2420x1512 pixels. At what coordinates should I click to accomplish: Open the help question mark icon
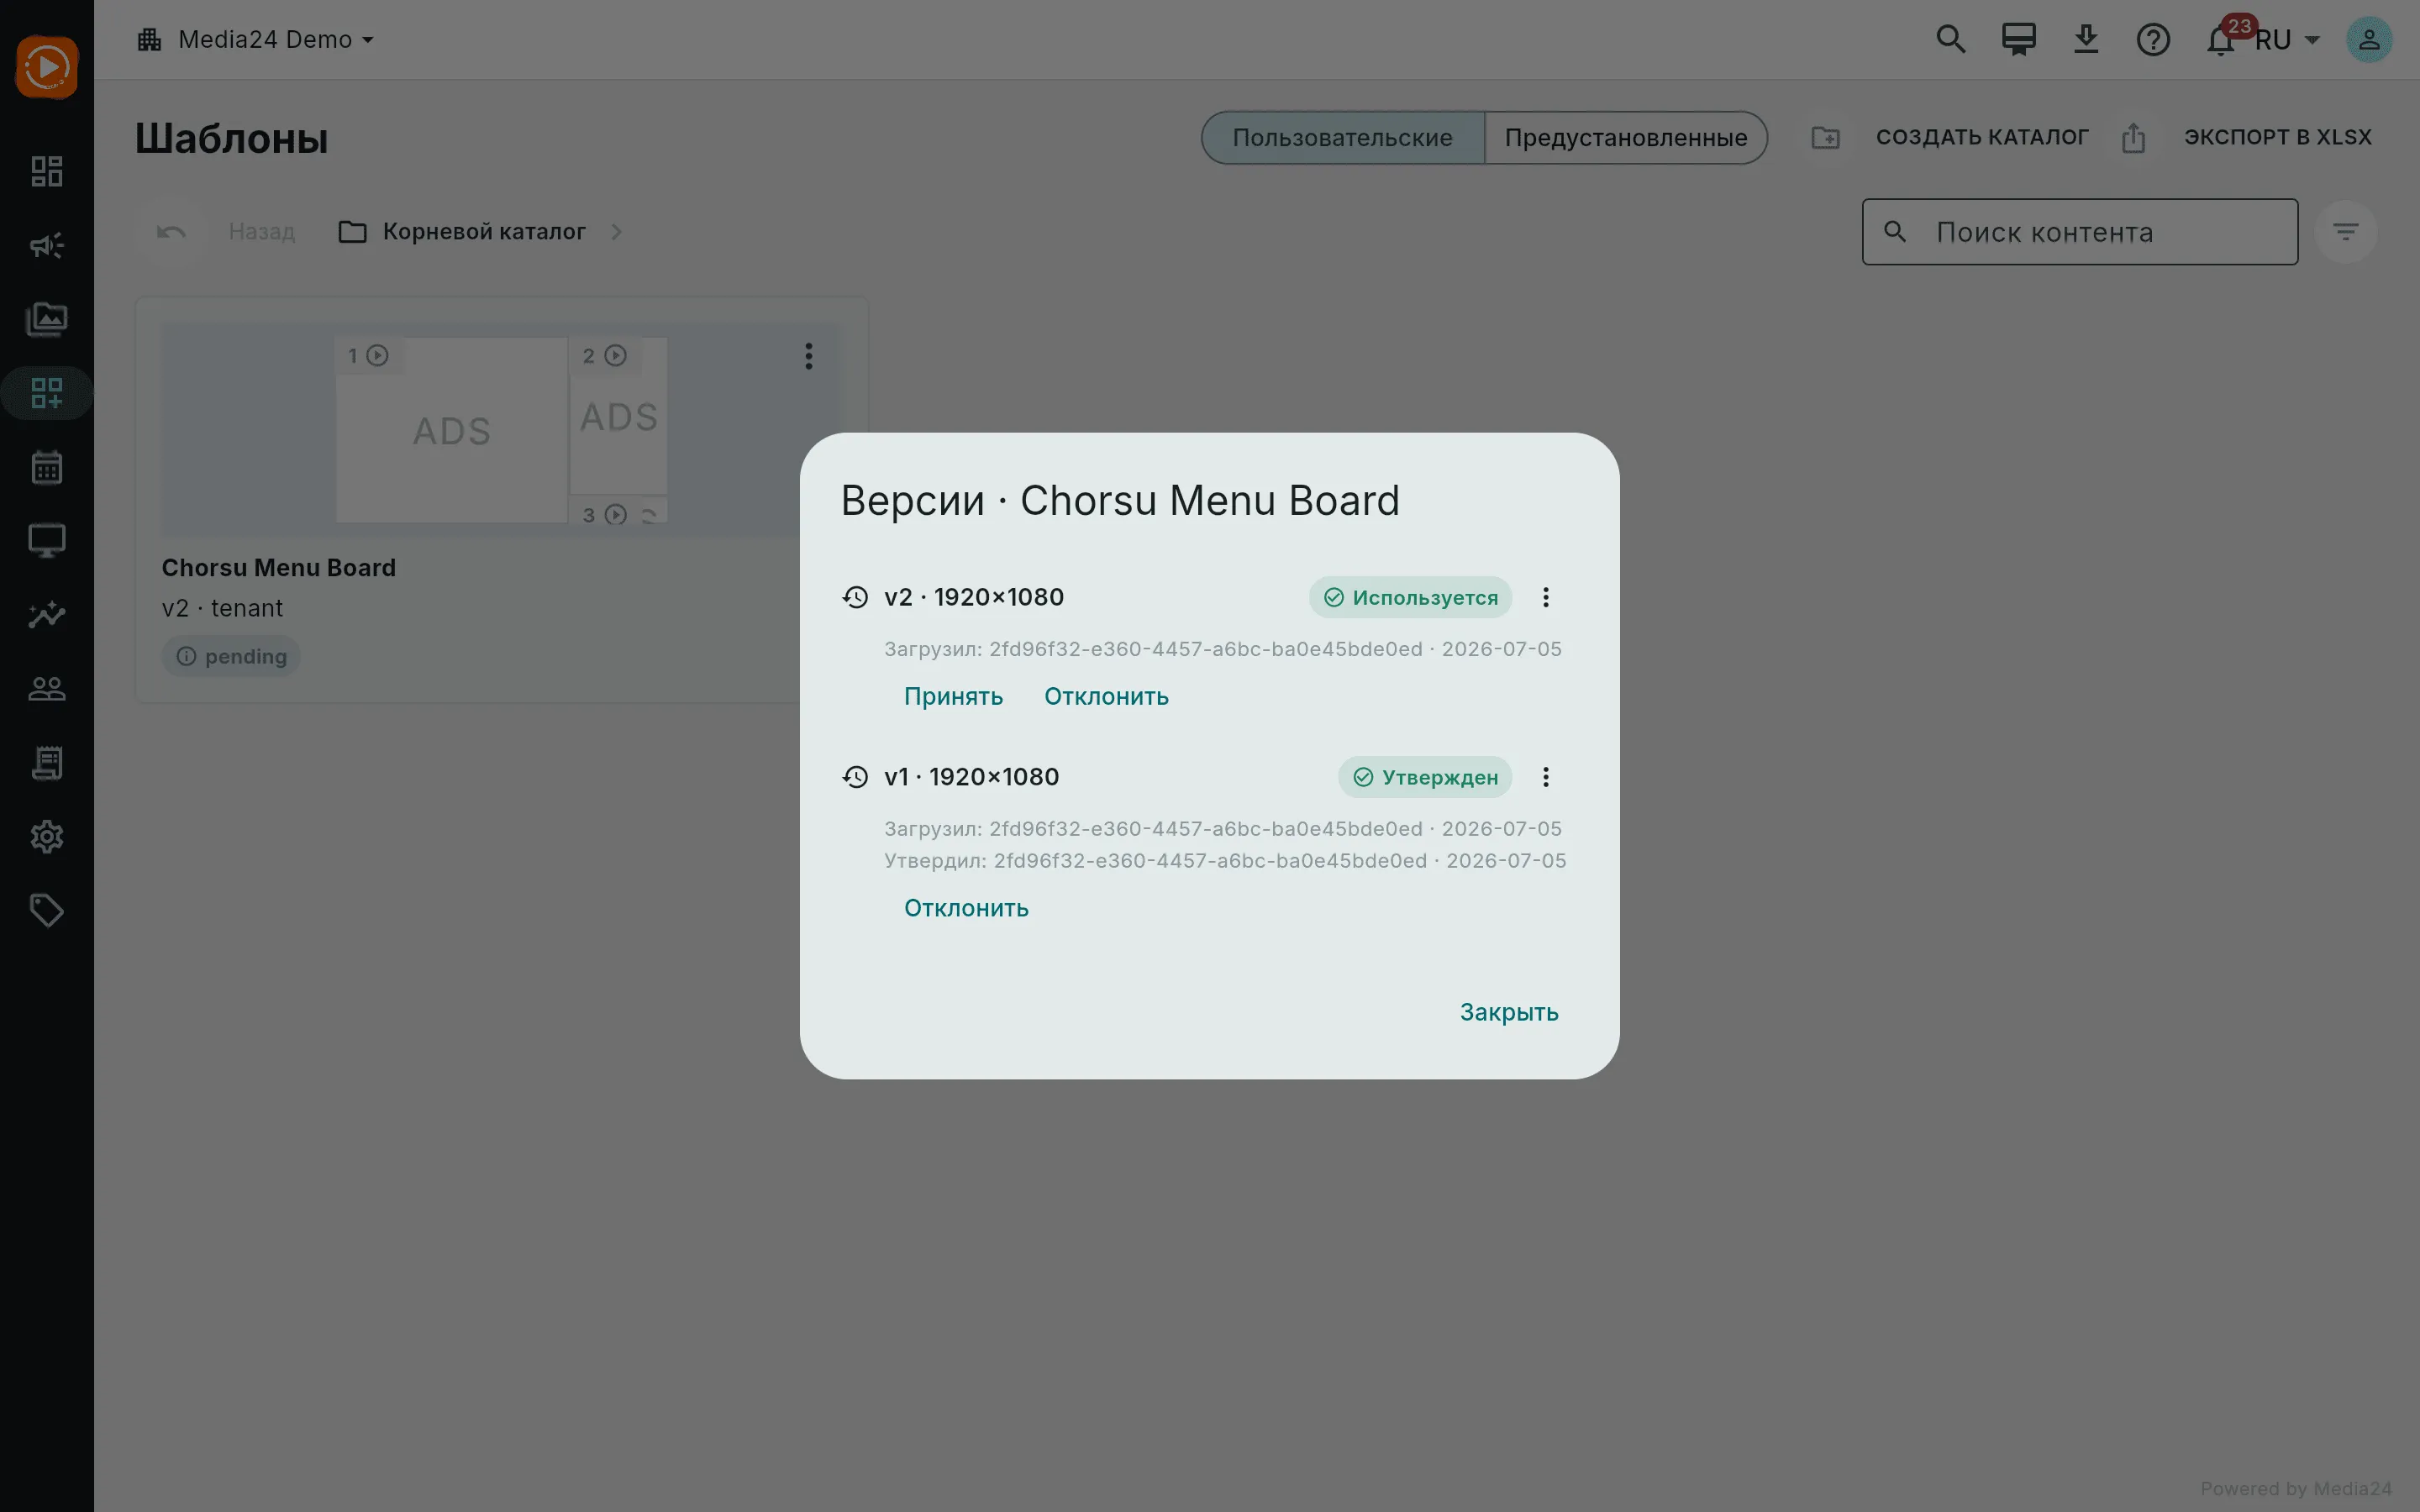coord(2153,39)
